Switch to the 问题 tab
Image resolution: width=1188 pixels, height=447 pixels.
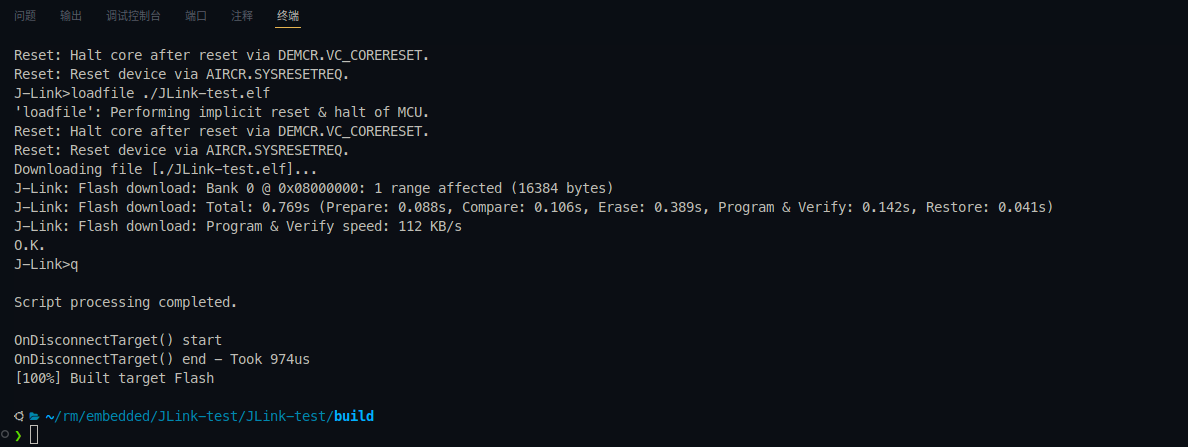25,16
